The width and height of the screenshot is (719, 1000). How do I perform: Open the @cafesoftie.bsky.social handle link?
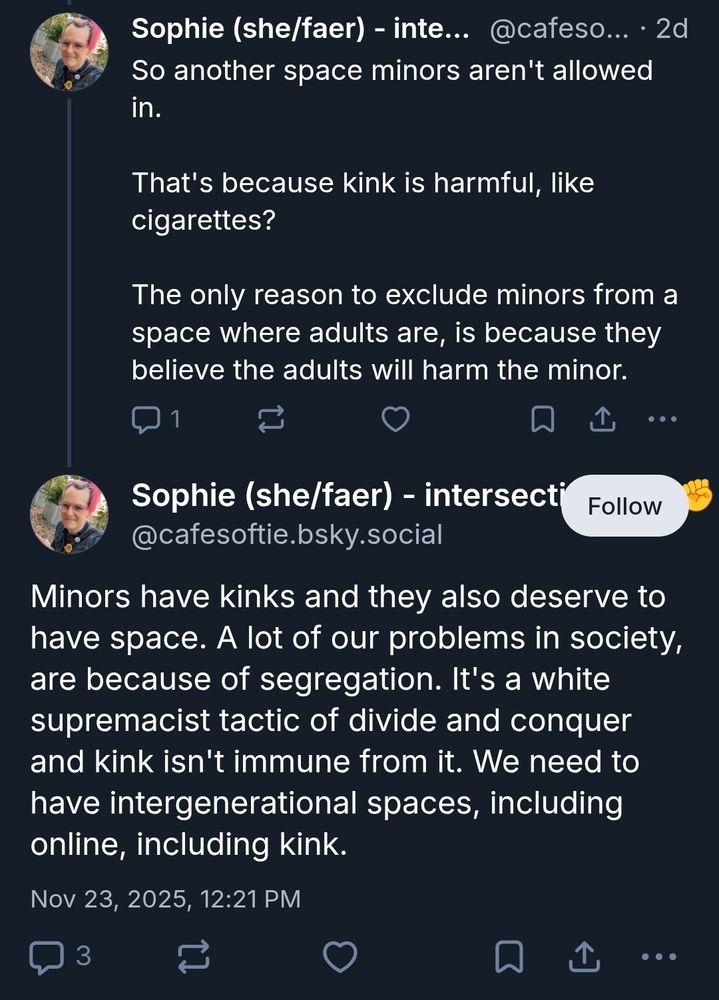tap(286, 535)
